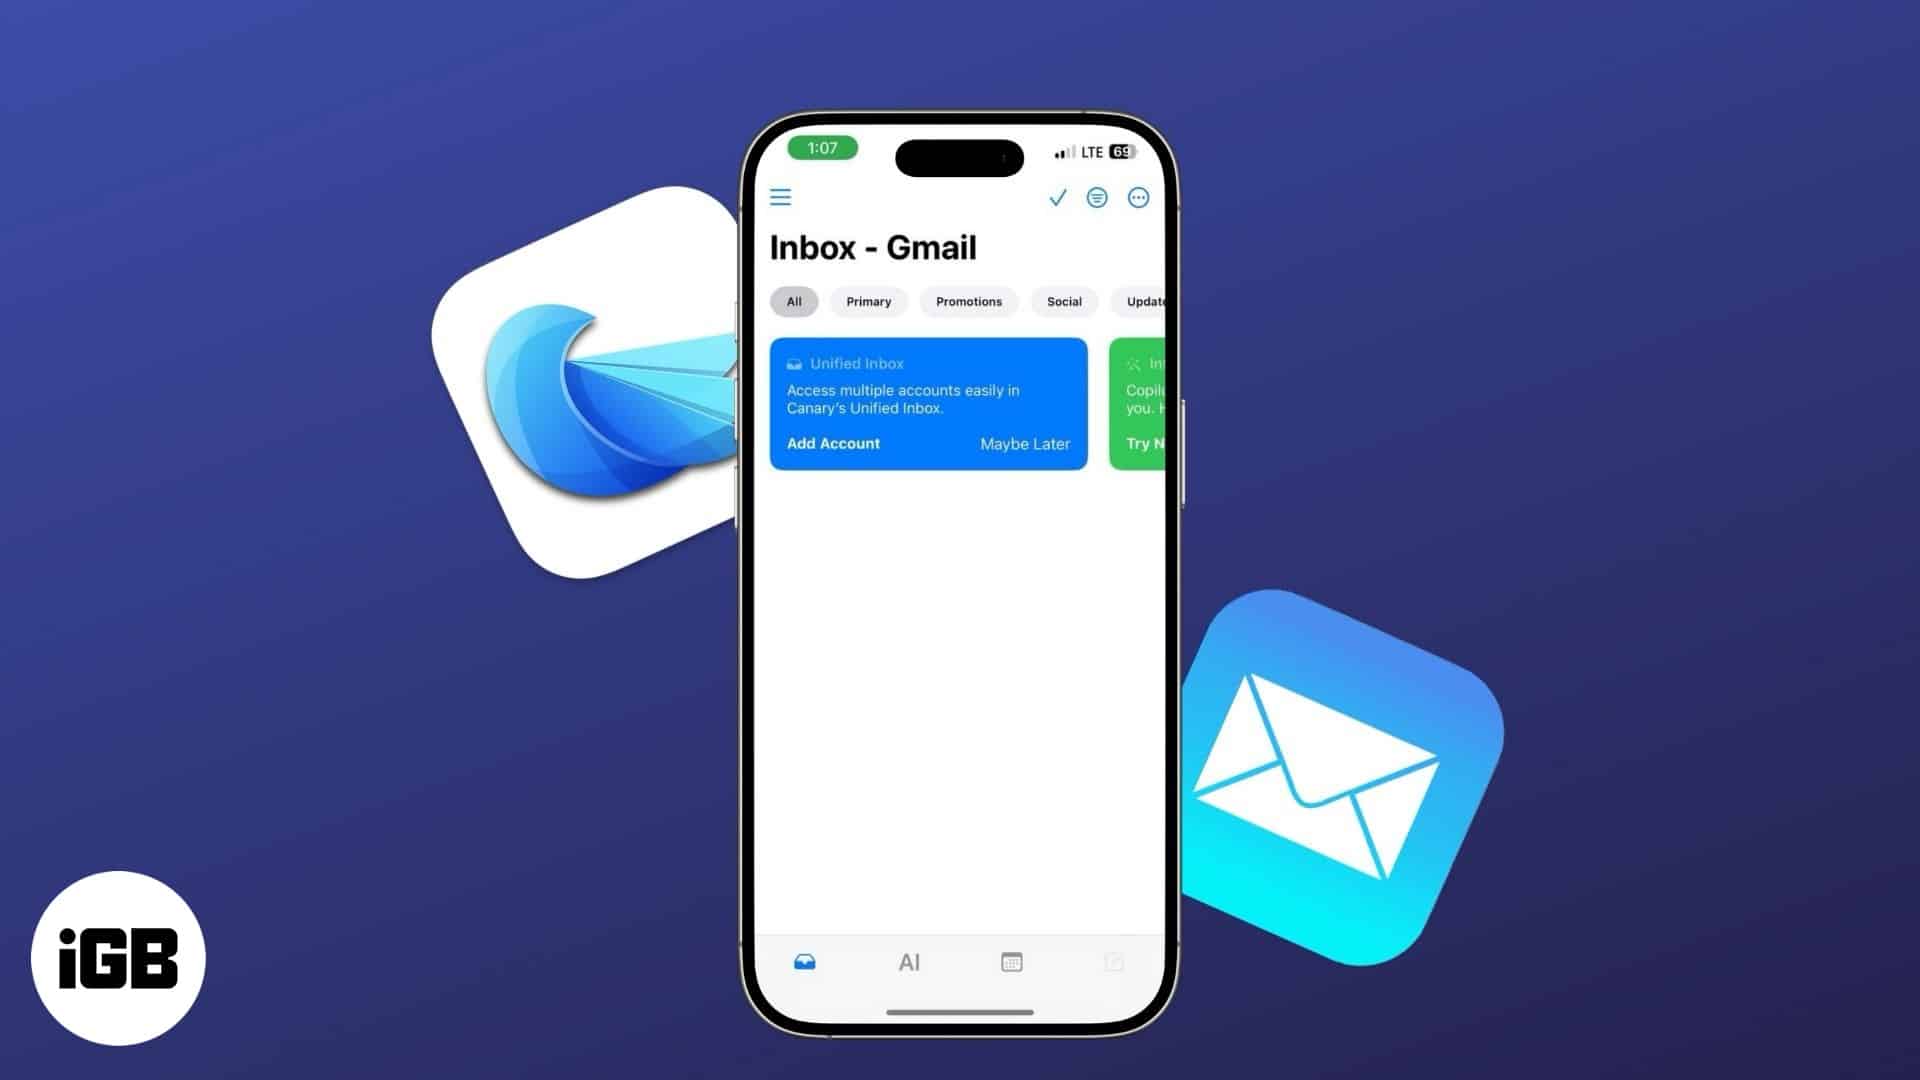Select the All filter tab
The image size is (1920, 1080).
(795, 302)
